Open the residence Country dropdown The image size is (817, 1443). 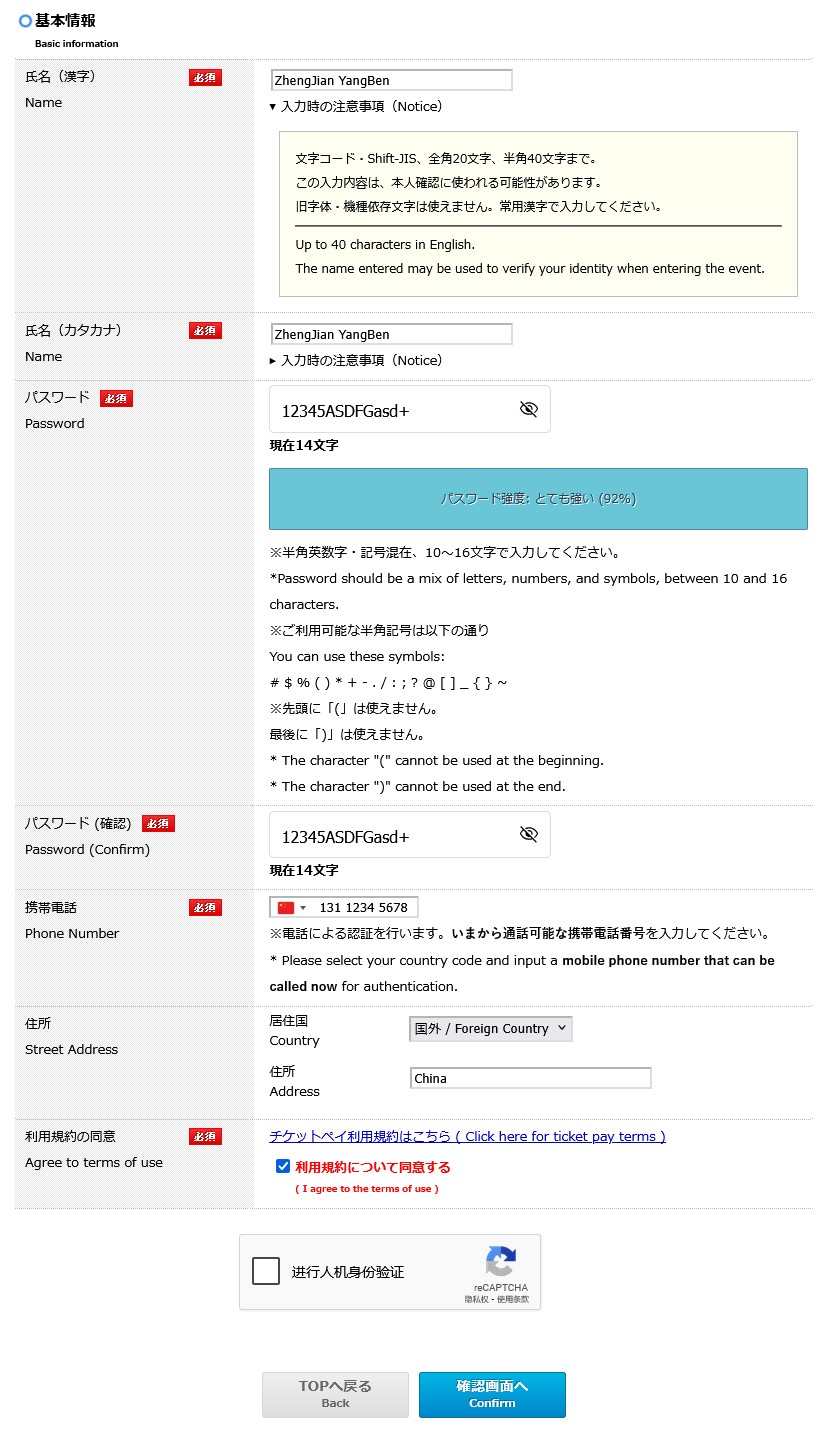coord(490,1028)
